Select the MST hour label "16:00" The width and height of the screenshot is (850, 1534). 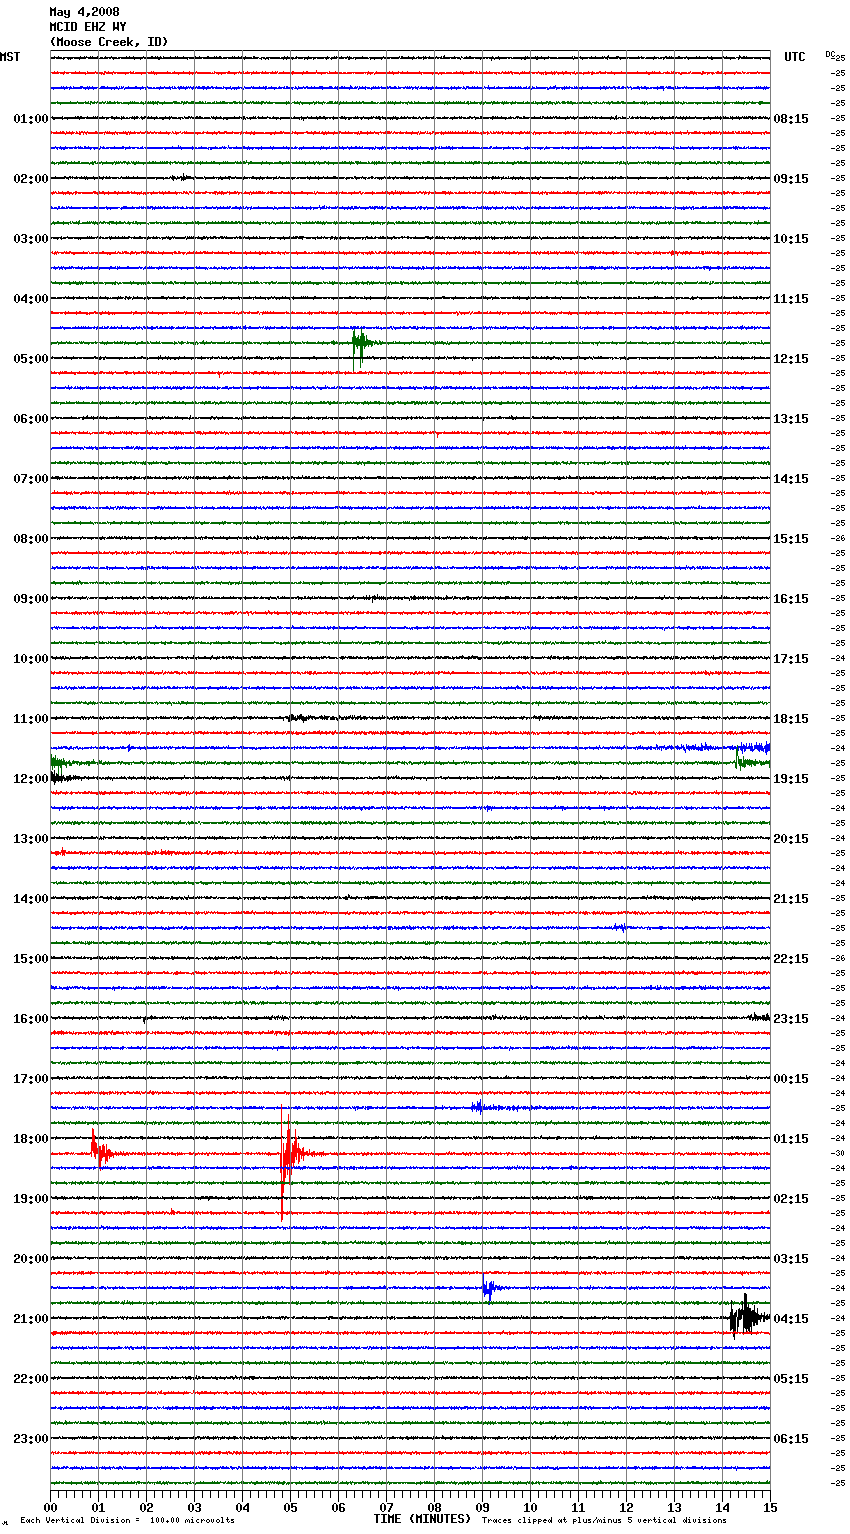click(31, 1019)
